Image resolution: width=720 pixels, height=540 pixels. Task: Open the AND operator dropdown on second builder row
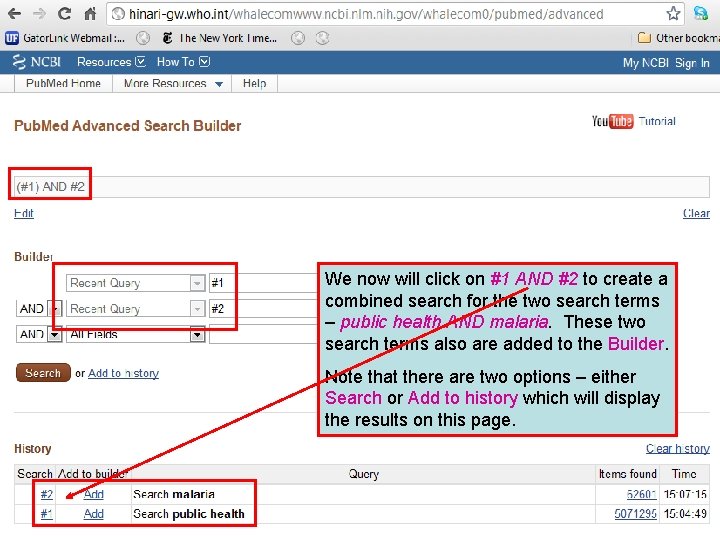(x=39, y=309)
